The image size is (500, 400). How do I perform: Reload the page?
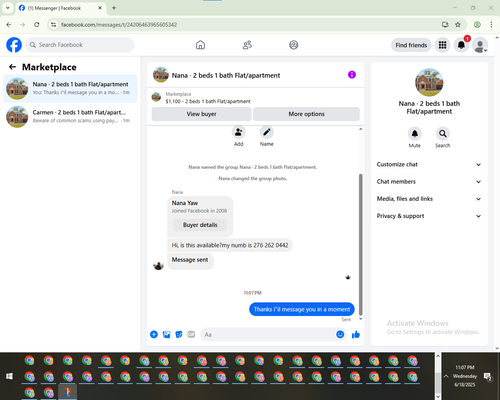(x=37, y=25)
